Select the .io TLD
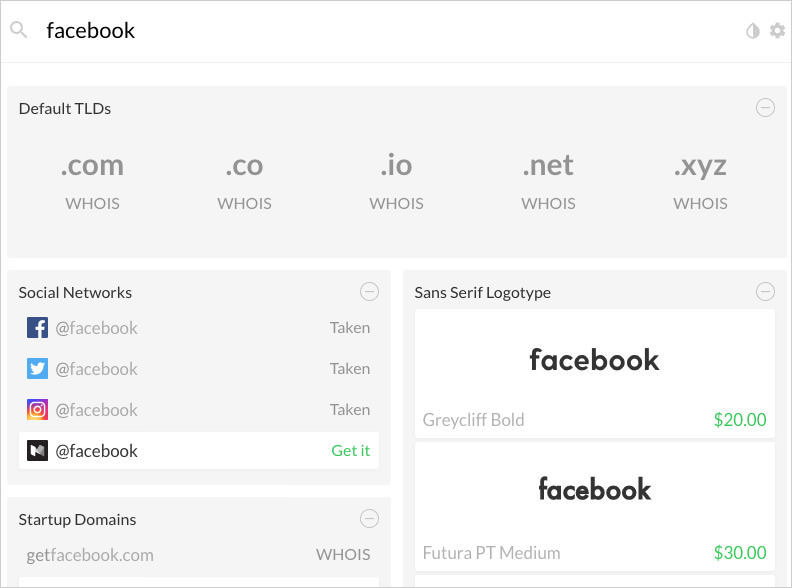Viewport: 792px width, 588px height. click(x=396, y=165)
